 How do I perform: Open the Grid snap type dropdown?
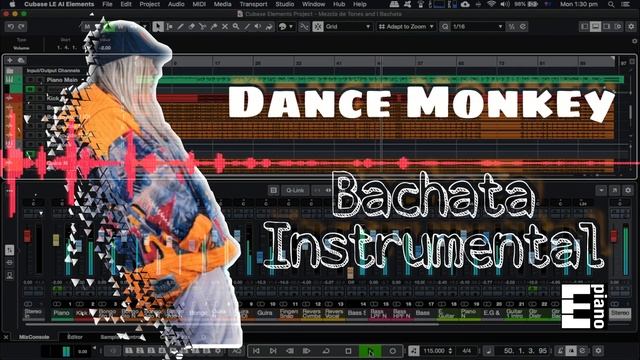[x=348, y=27]
